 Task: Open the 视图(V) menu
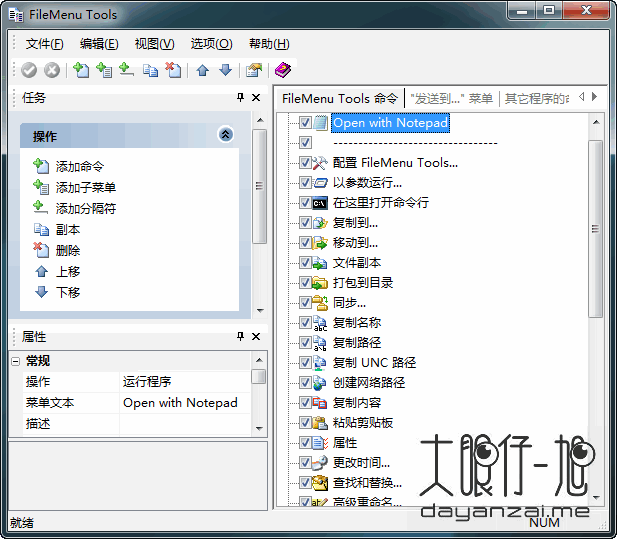[x=154, y=44]
